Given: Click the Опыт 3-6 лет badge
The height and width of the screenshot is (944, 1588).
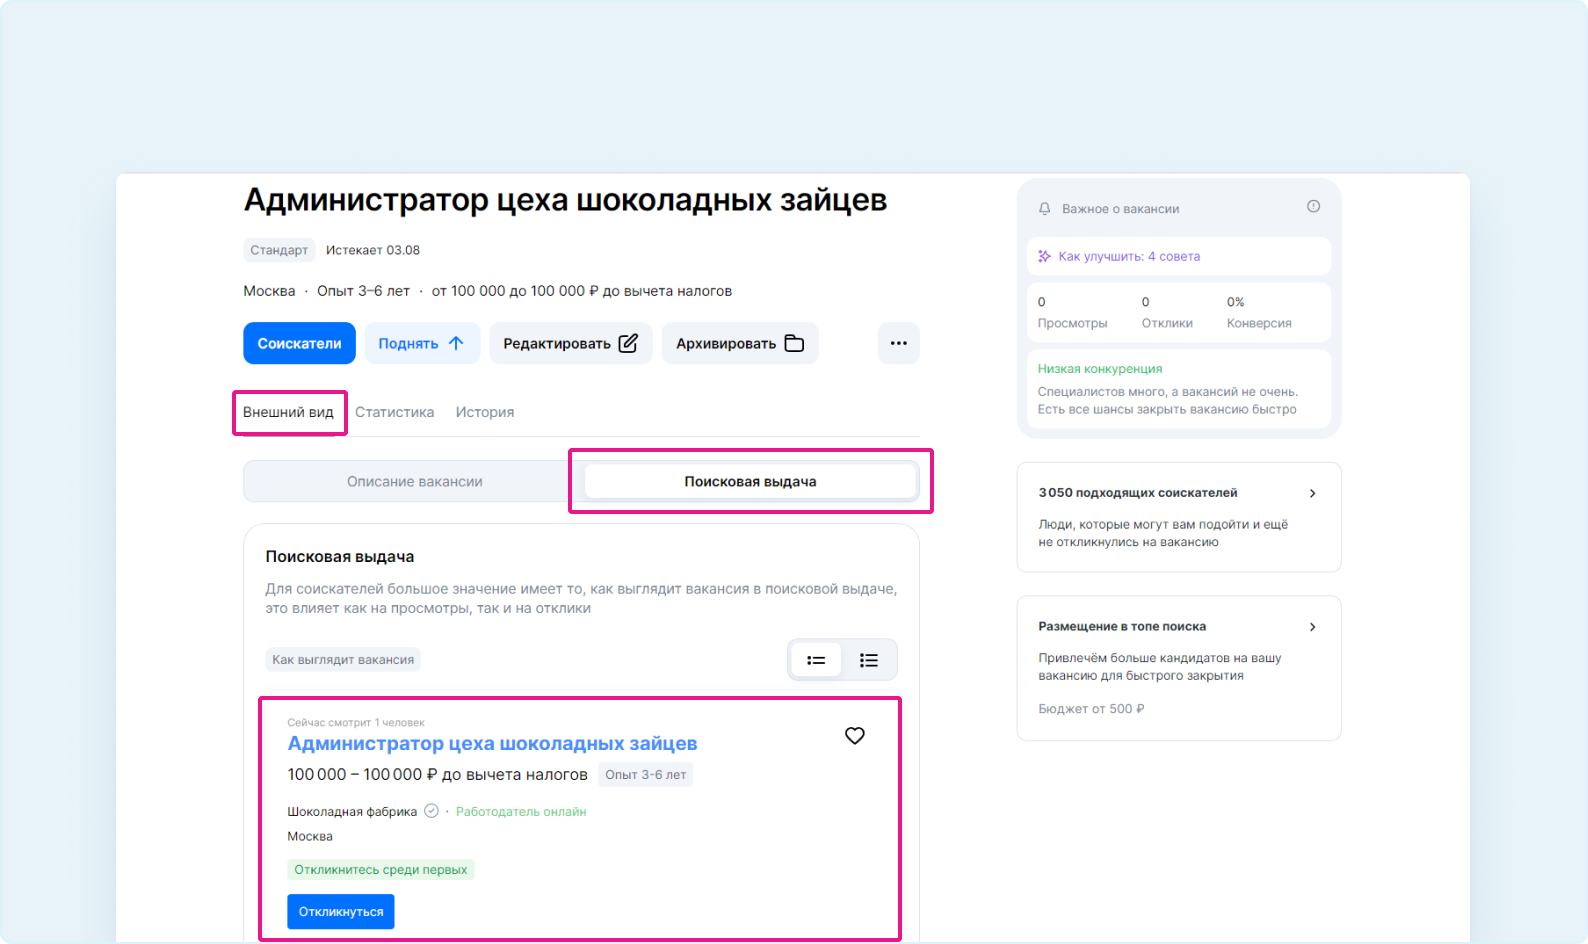Looking at the screenshot, I should [x=646, y=775].
